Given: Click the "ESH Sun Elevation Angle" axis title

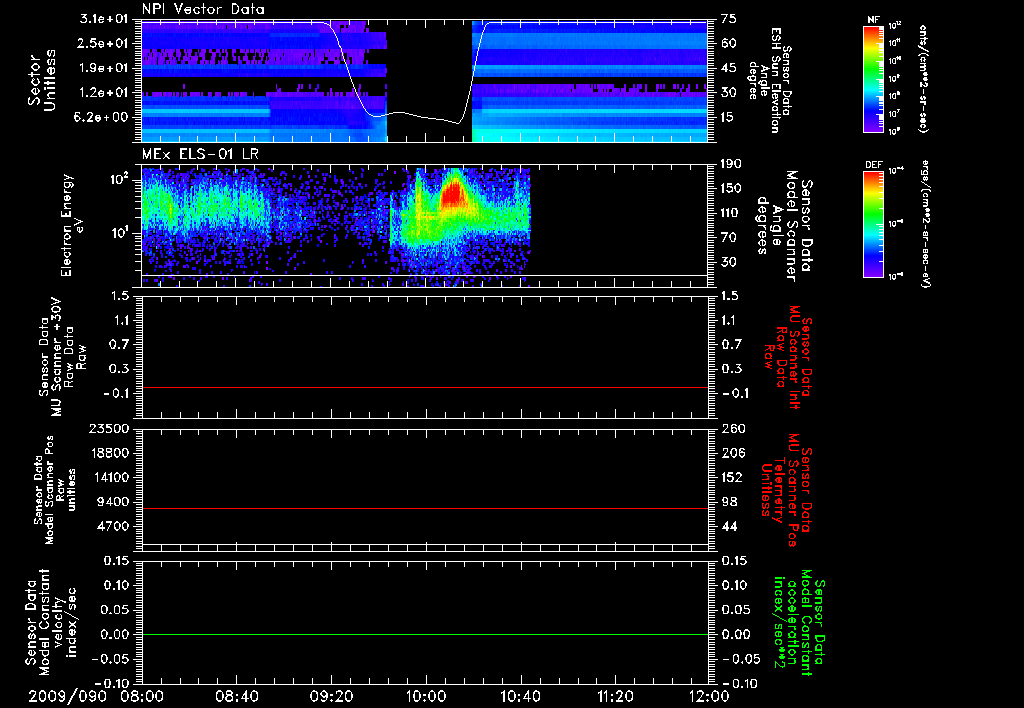Looking at the screenshot, I should [x=770, y=80].
